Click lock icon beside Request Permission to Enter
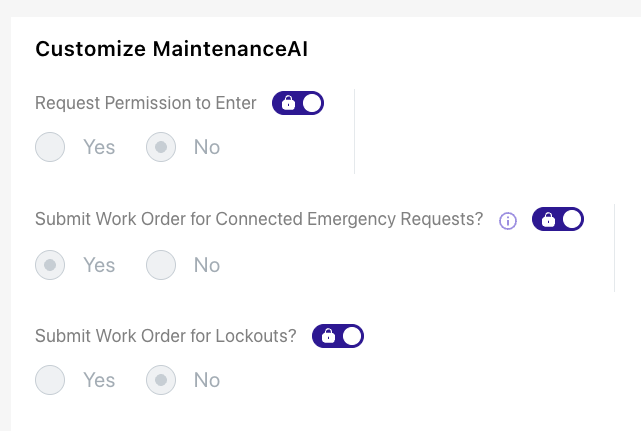This screenshot has width=641, height=431. pyautogui.click(x=288, y=103)
